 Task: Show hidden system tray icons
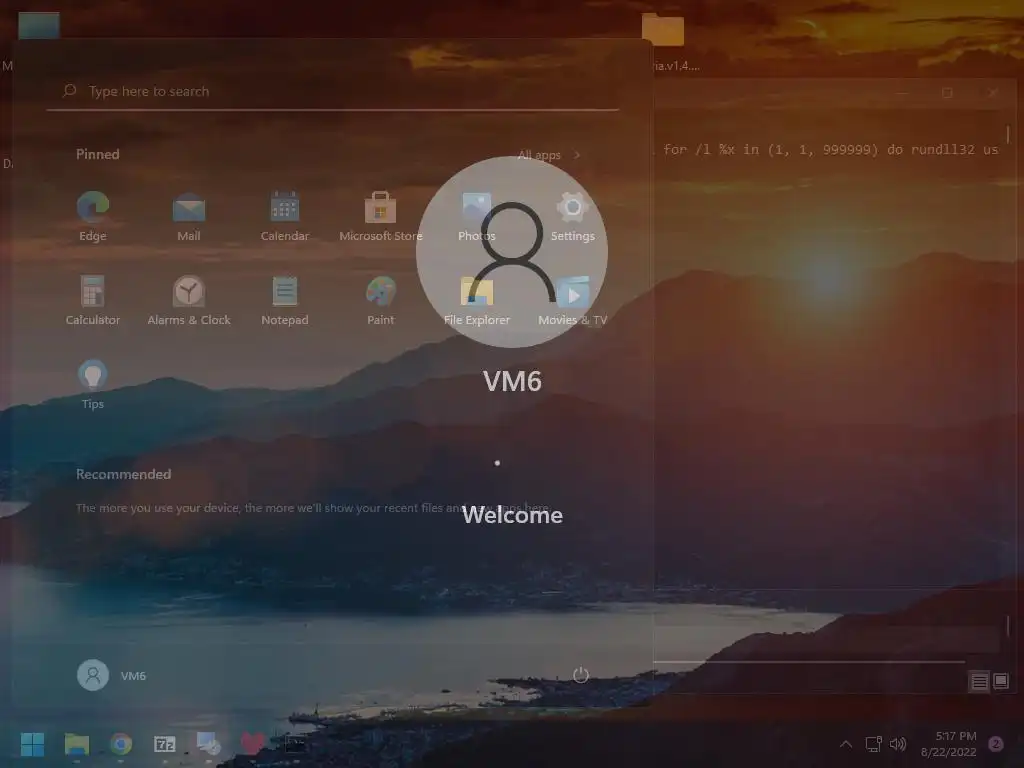pos(846,744)
